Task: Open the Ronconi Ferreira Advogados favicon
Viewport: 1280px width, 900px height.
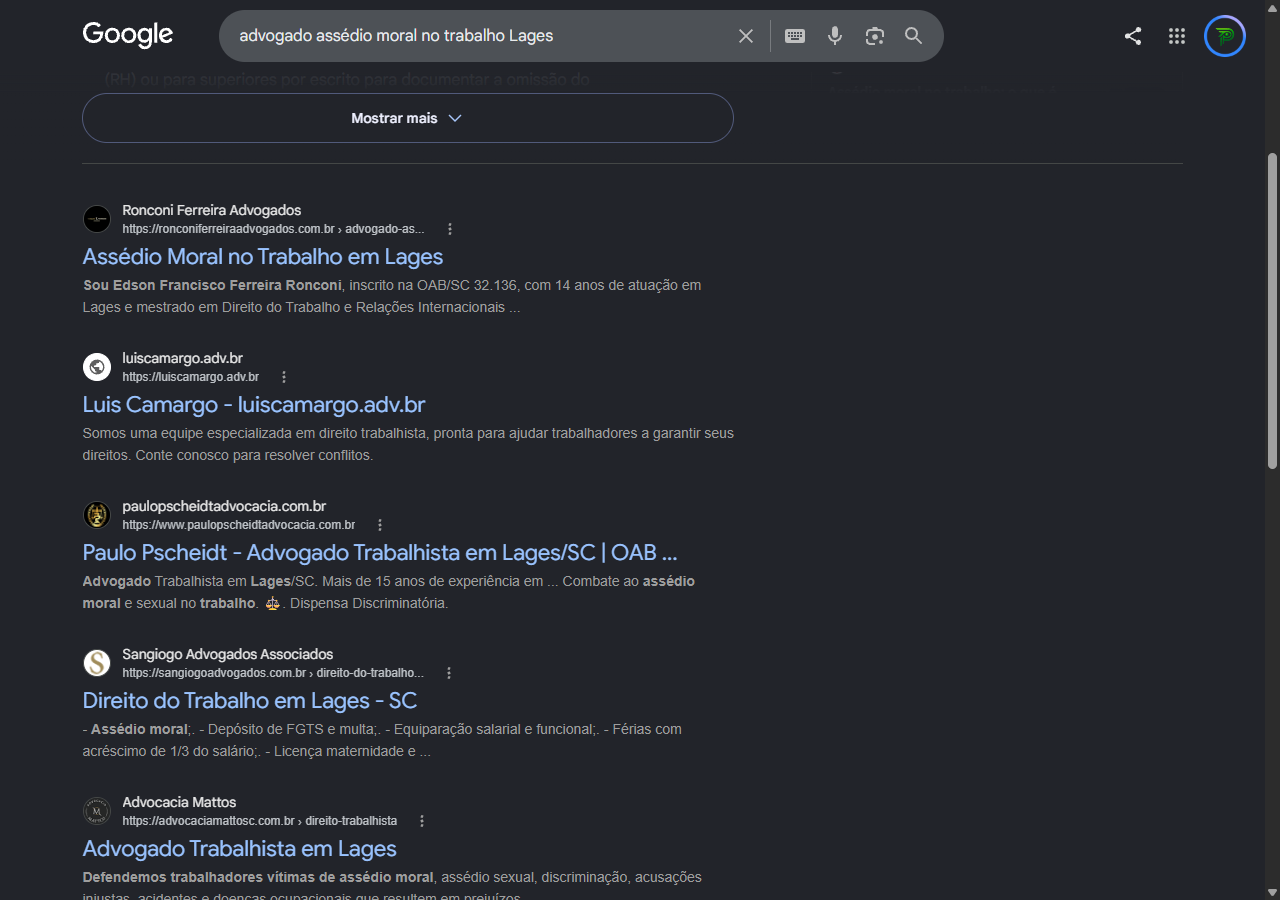Action: [x=97, y=219]
